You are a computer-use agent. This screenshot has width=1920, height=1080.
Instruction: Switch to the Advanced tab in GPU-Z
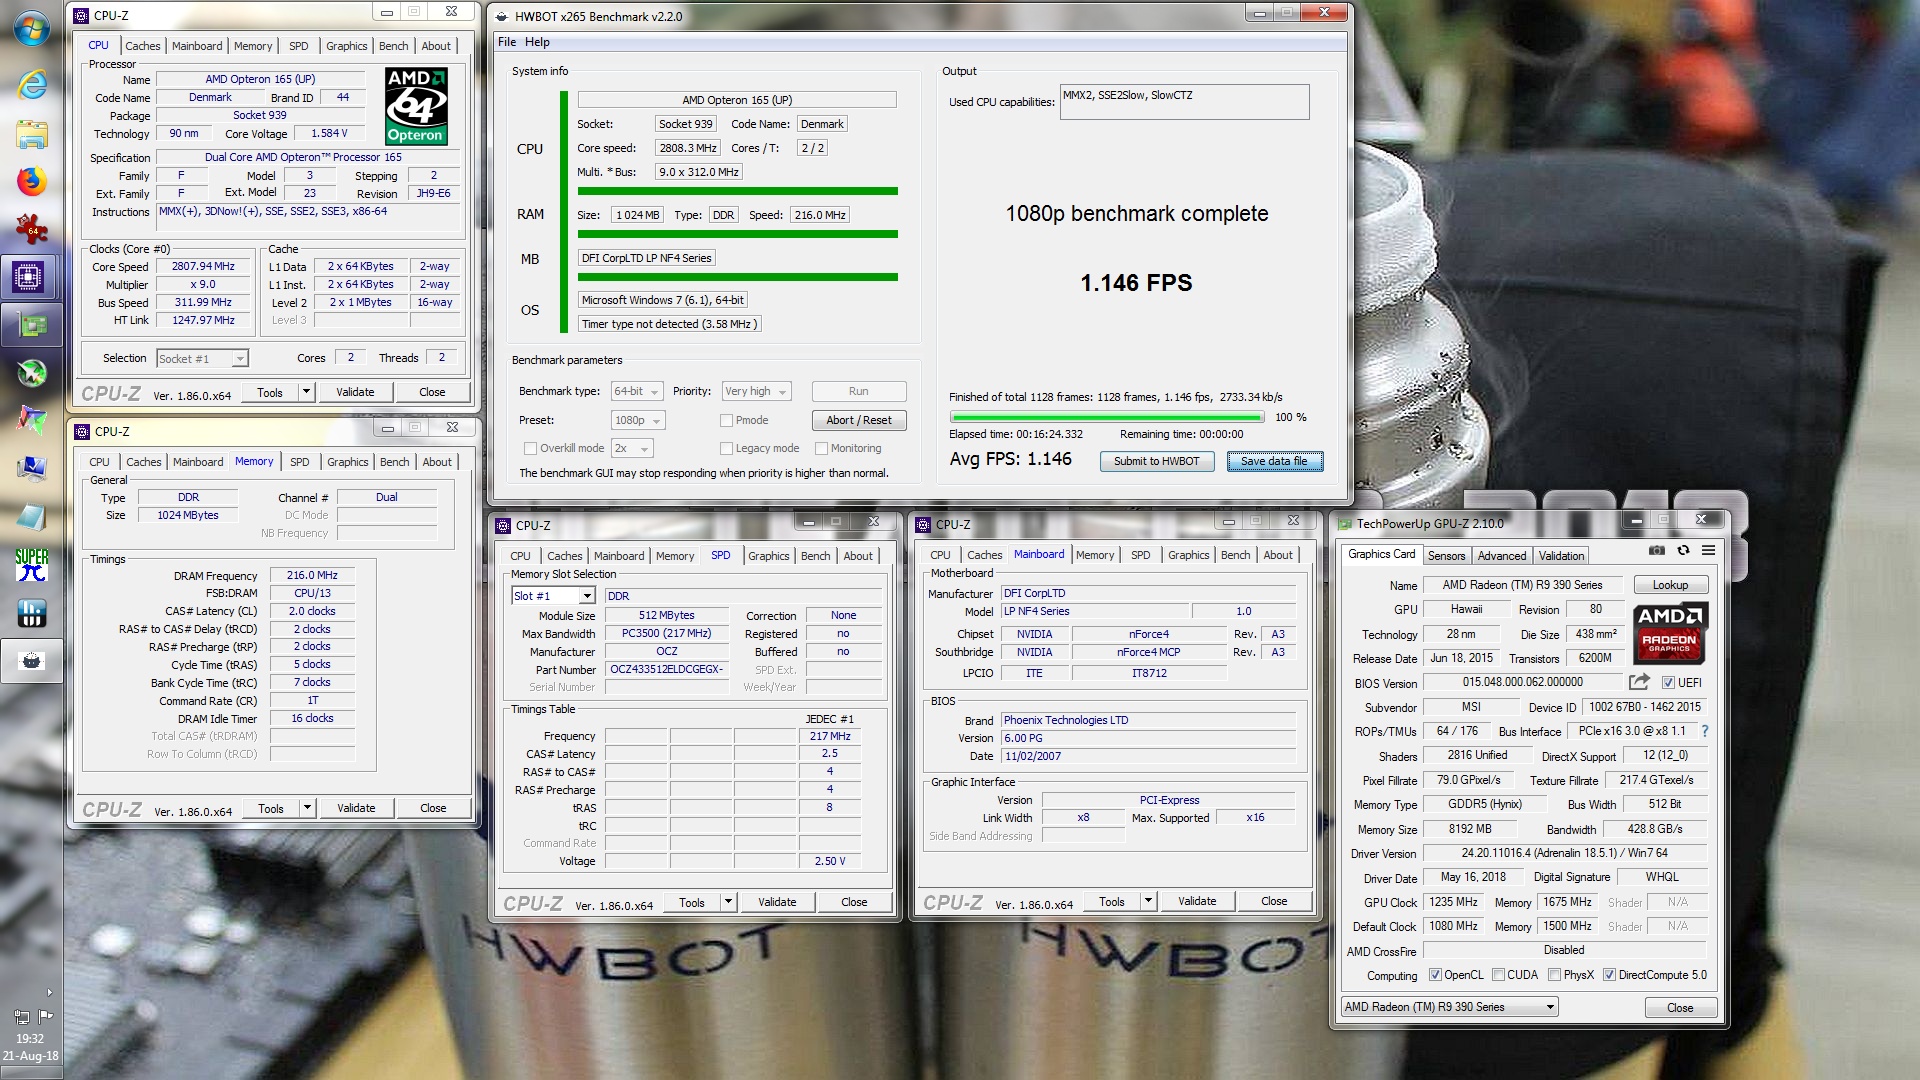pyautogui.click(x=1502, y=556)
